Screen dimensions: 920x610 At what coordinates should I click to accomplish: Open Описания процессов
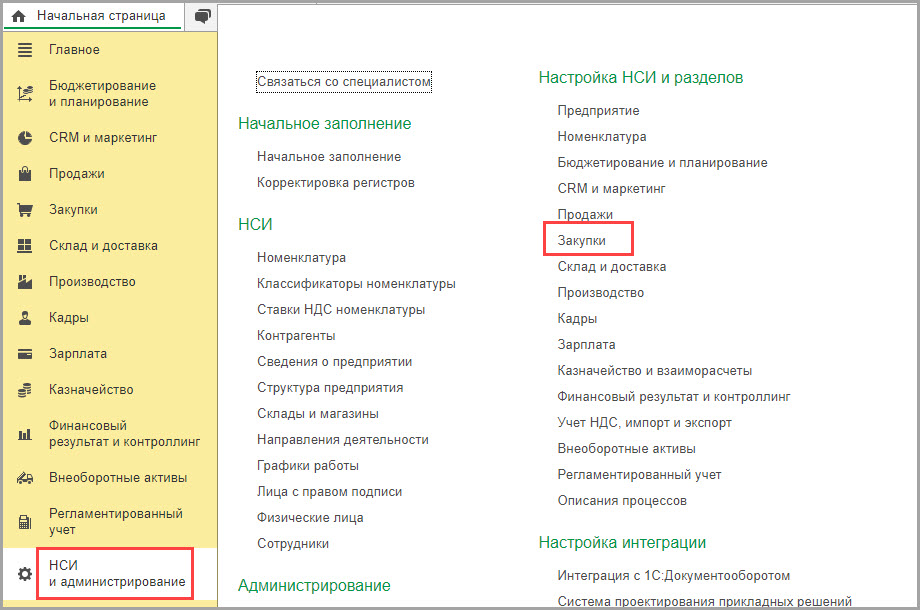click(622, 501)
